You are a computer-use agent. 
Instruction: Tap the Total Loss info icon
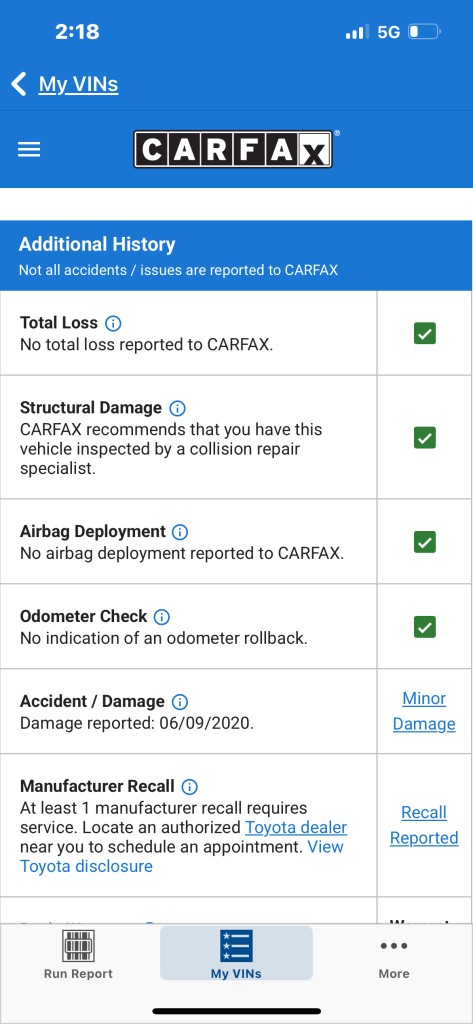(113, 323)
